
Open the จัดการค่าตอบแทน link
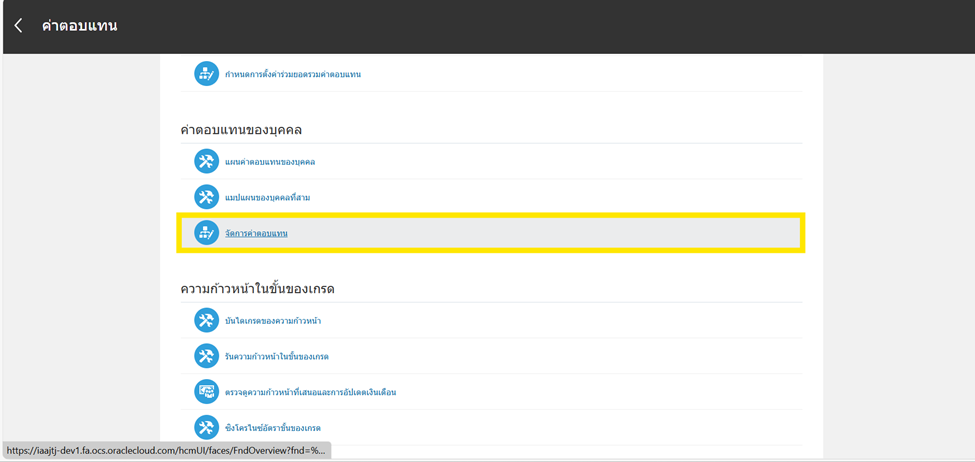click(x=256, y=233)
